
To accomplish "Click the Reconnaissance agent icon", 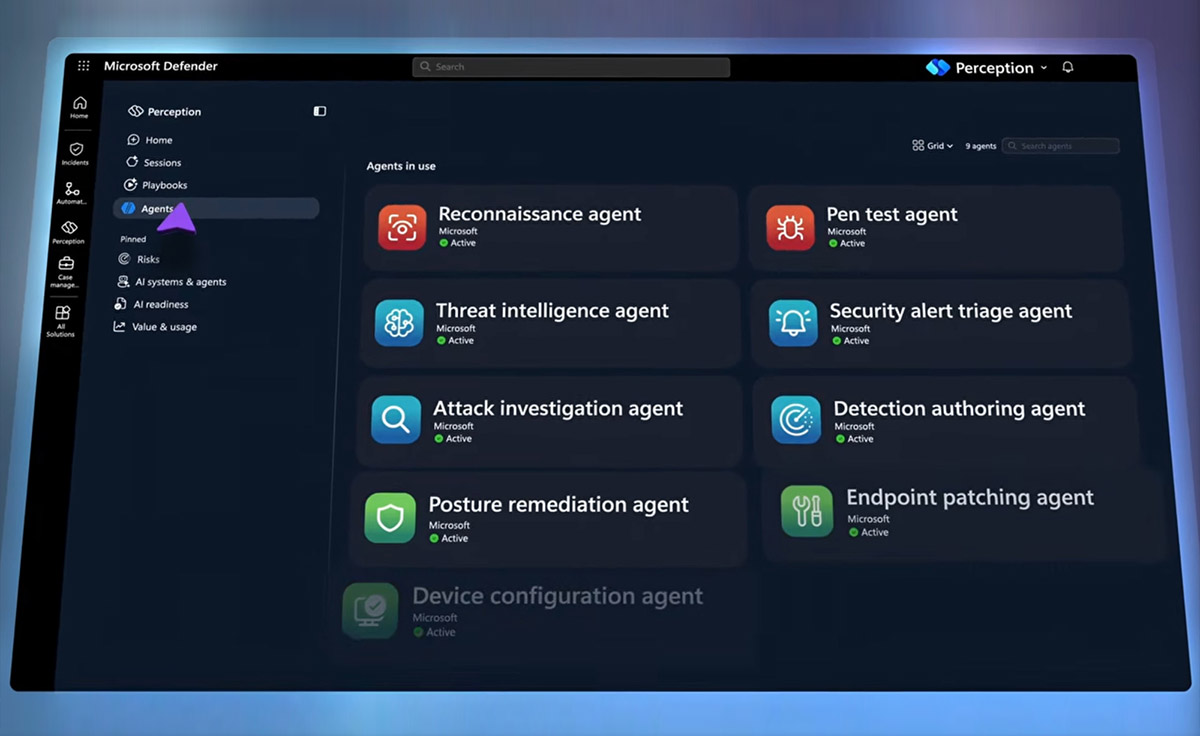I will click(x=402, y=227).
